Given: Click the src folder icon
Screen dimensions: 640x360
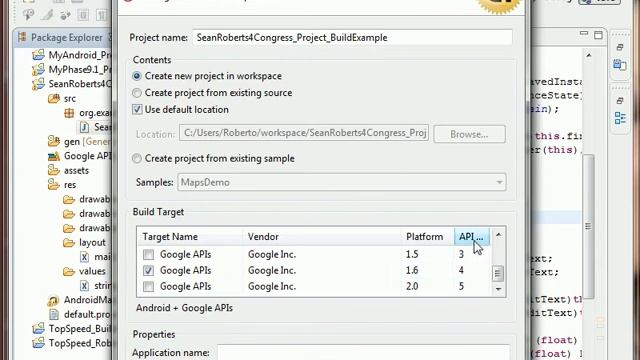Looking at the screenshot, I should [53, 98].
